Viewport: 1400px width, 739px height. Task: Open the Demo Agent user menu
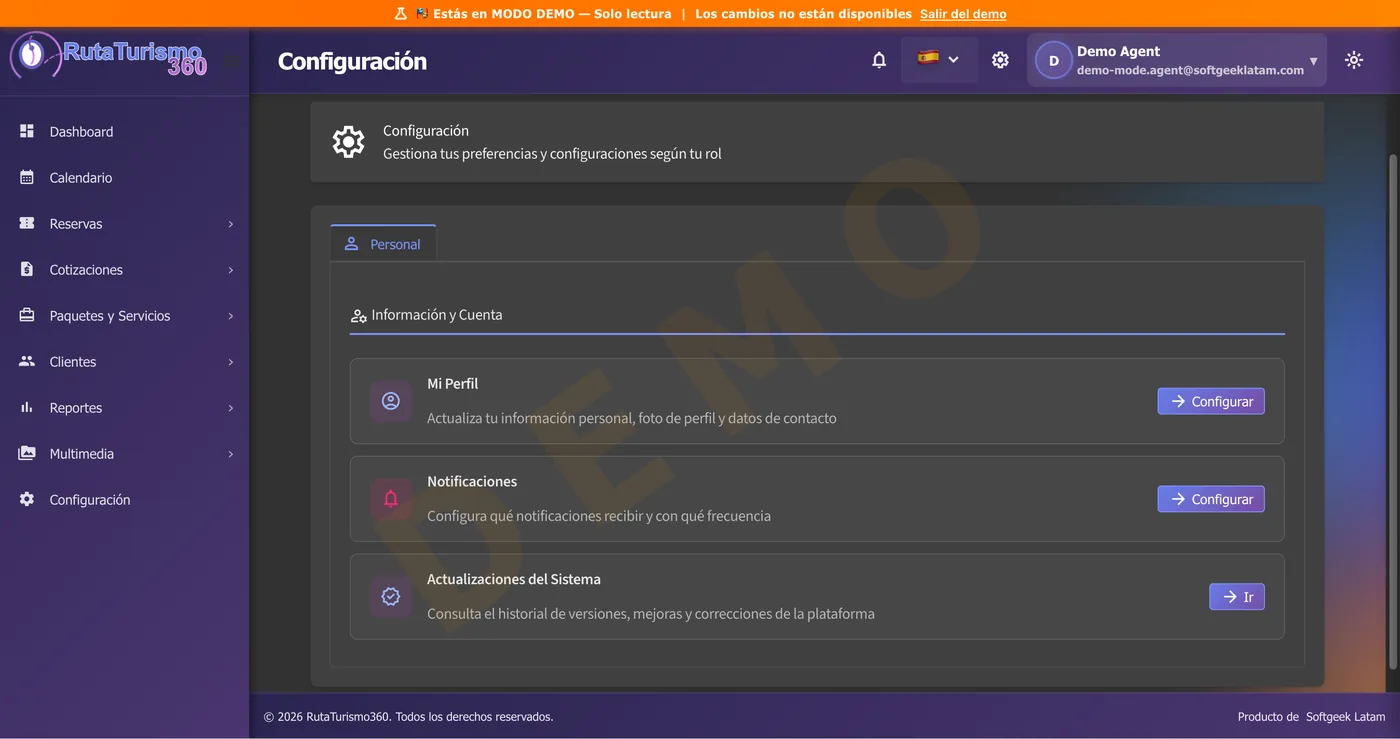1177,61
